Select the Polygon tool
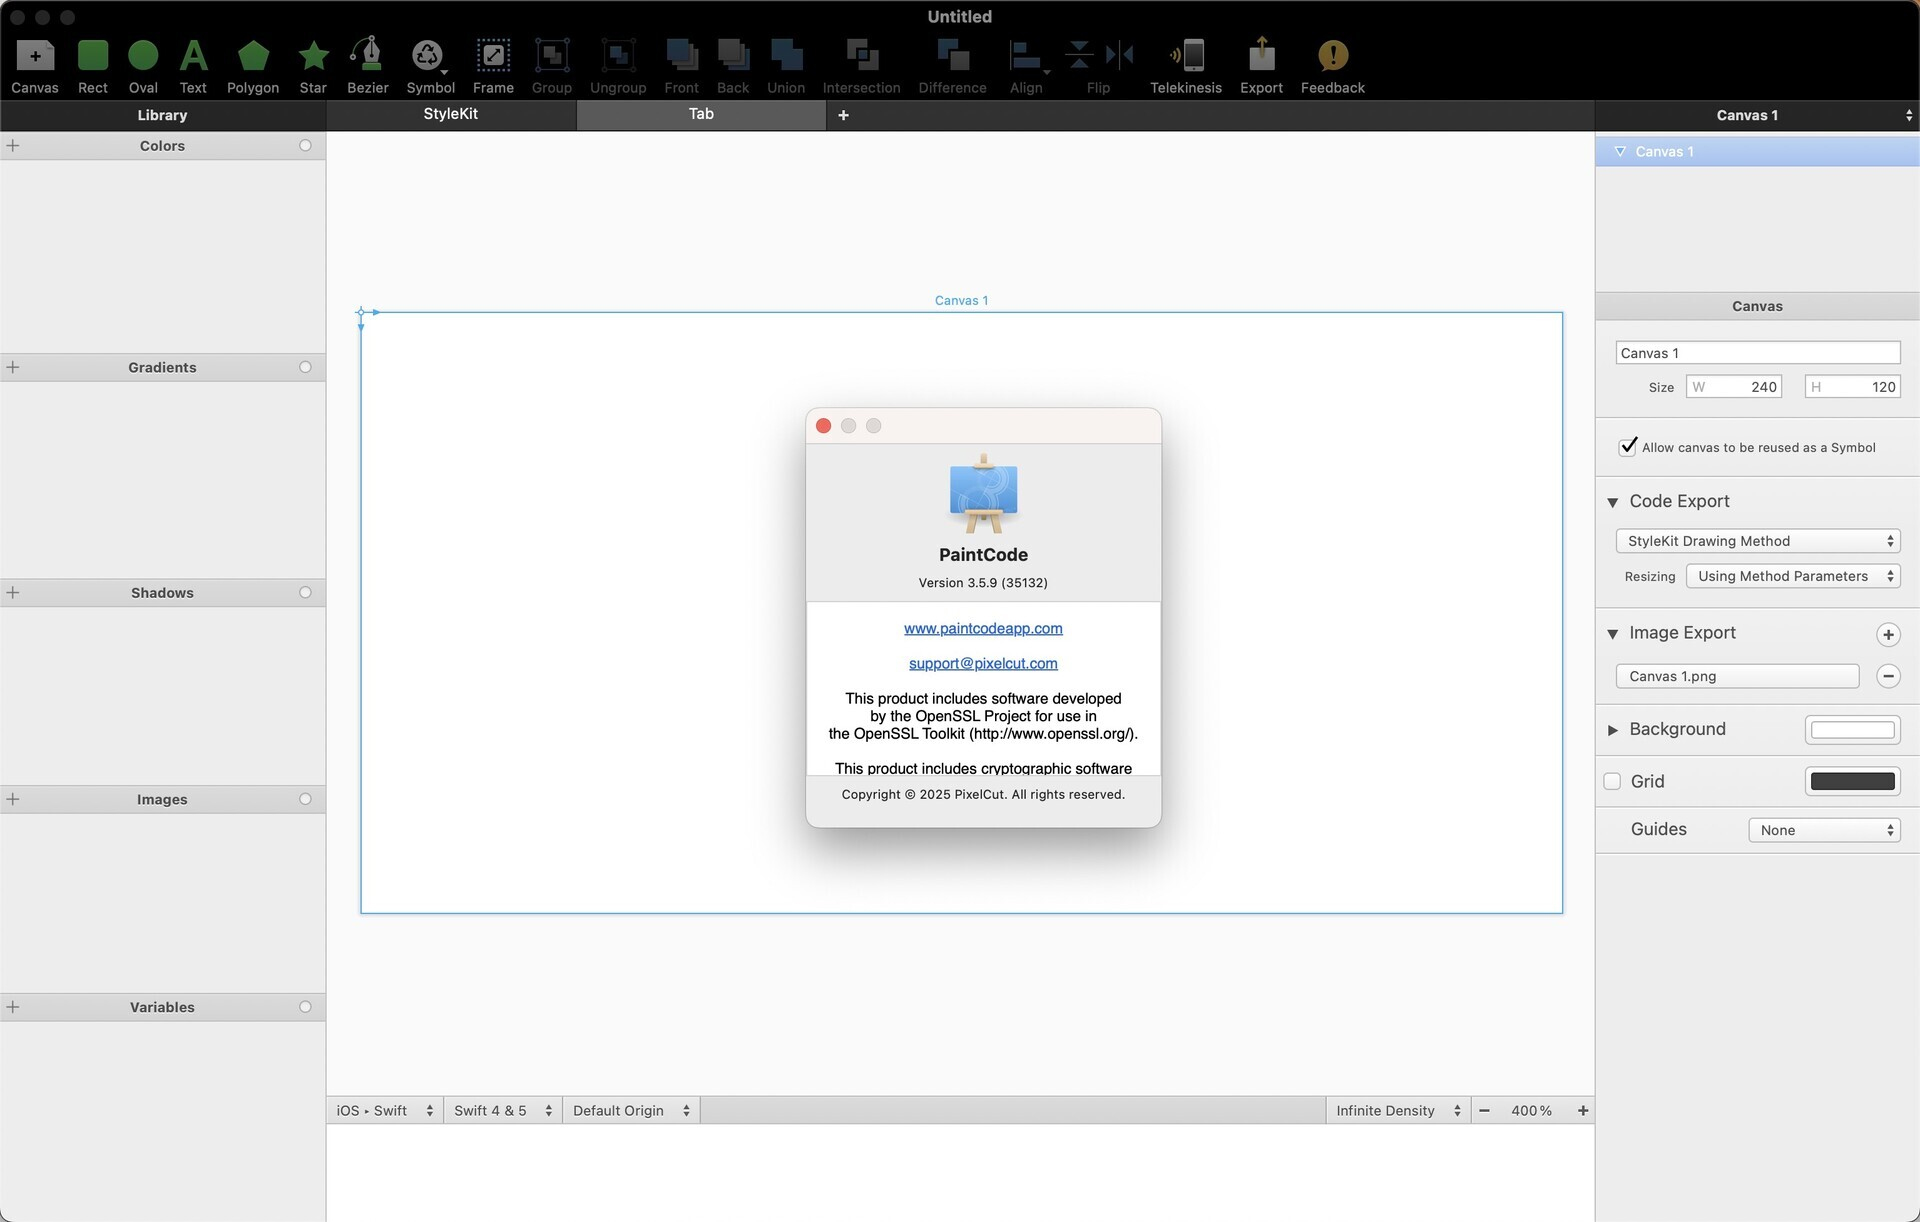Screen dimensions: 1920x1222 point(252,63)
